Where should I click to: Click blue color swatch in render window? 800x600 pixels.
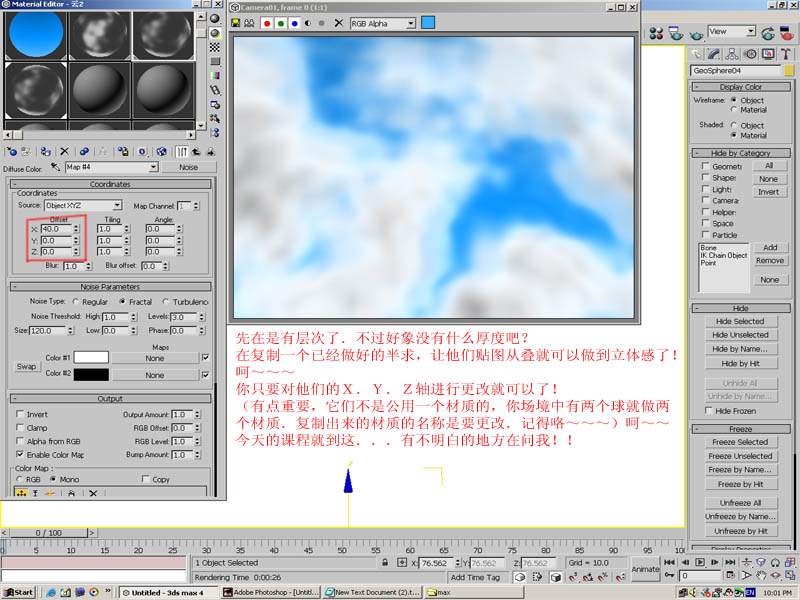(x=428, y=23)
